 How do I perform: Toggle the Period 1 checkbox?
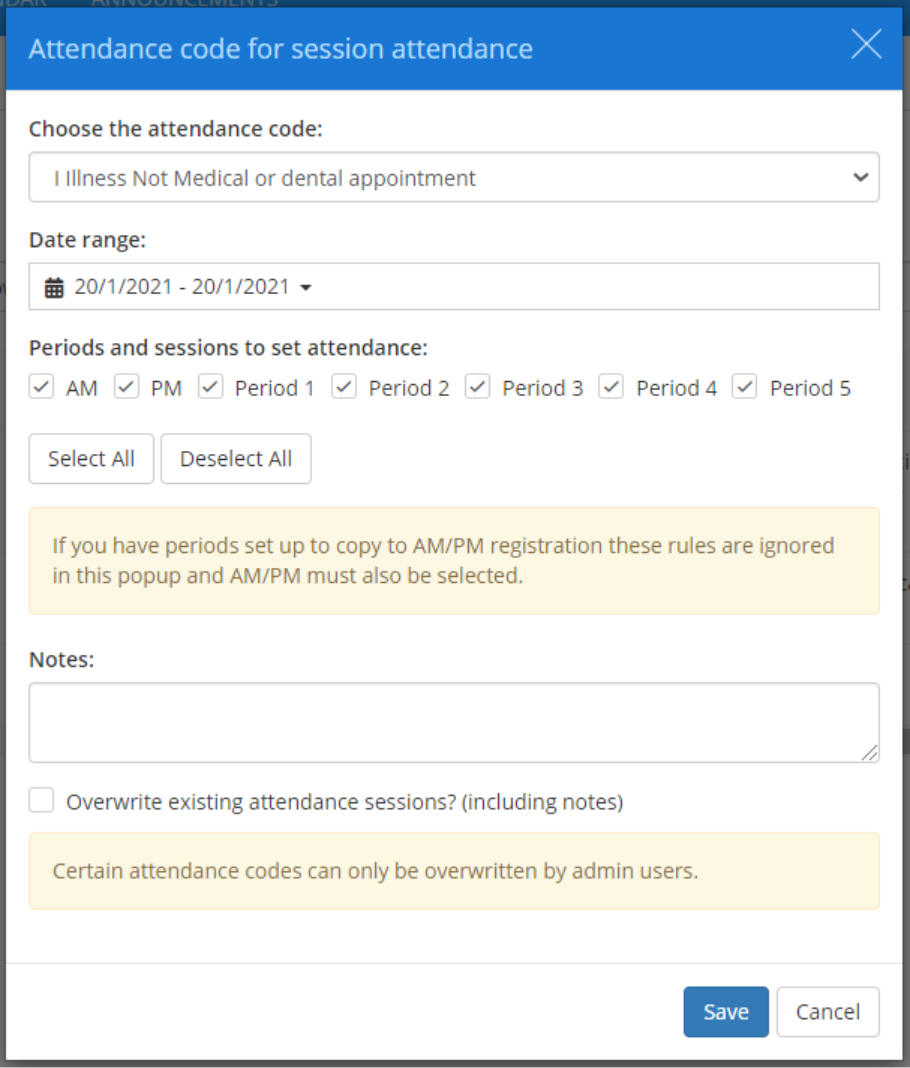tap(210, 387)
